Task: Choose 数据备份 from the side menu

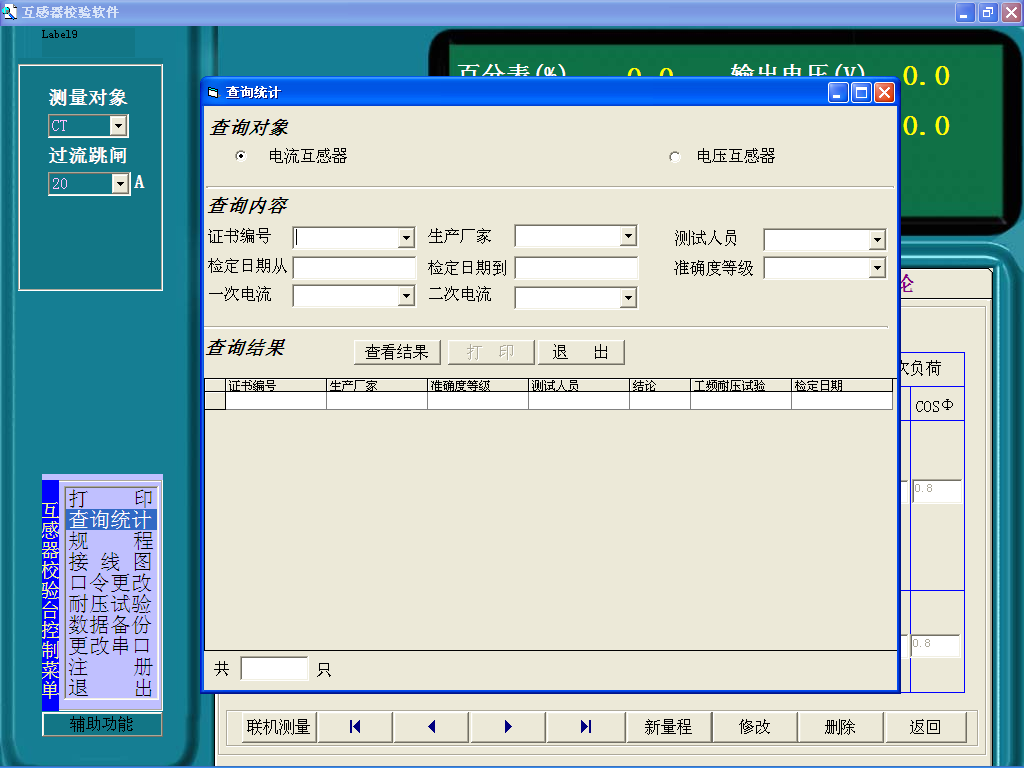Action: (110, 625)
